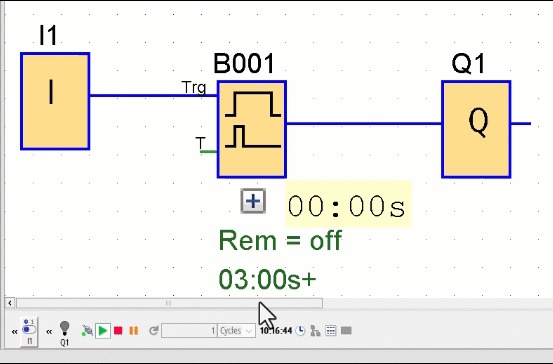Click the Trg input pin label

click(194, 87)
